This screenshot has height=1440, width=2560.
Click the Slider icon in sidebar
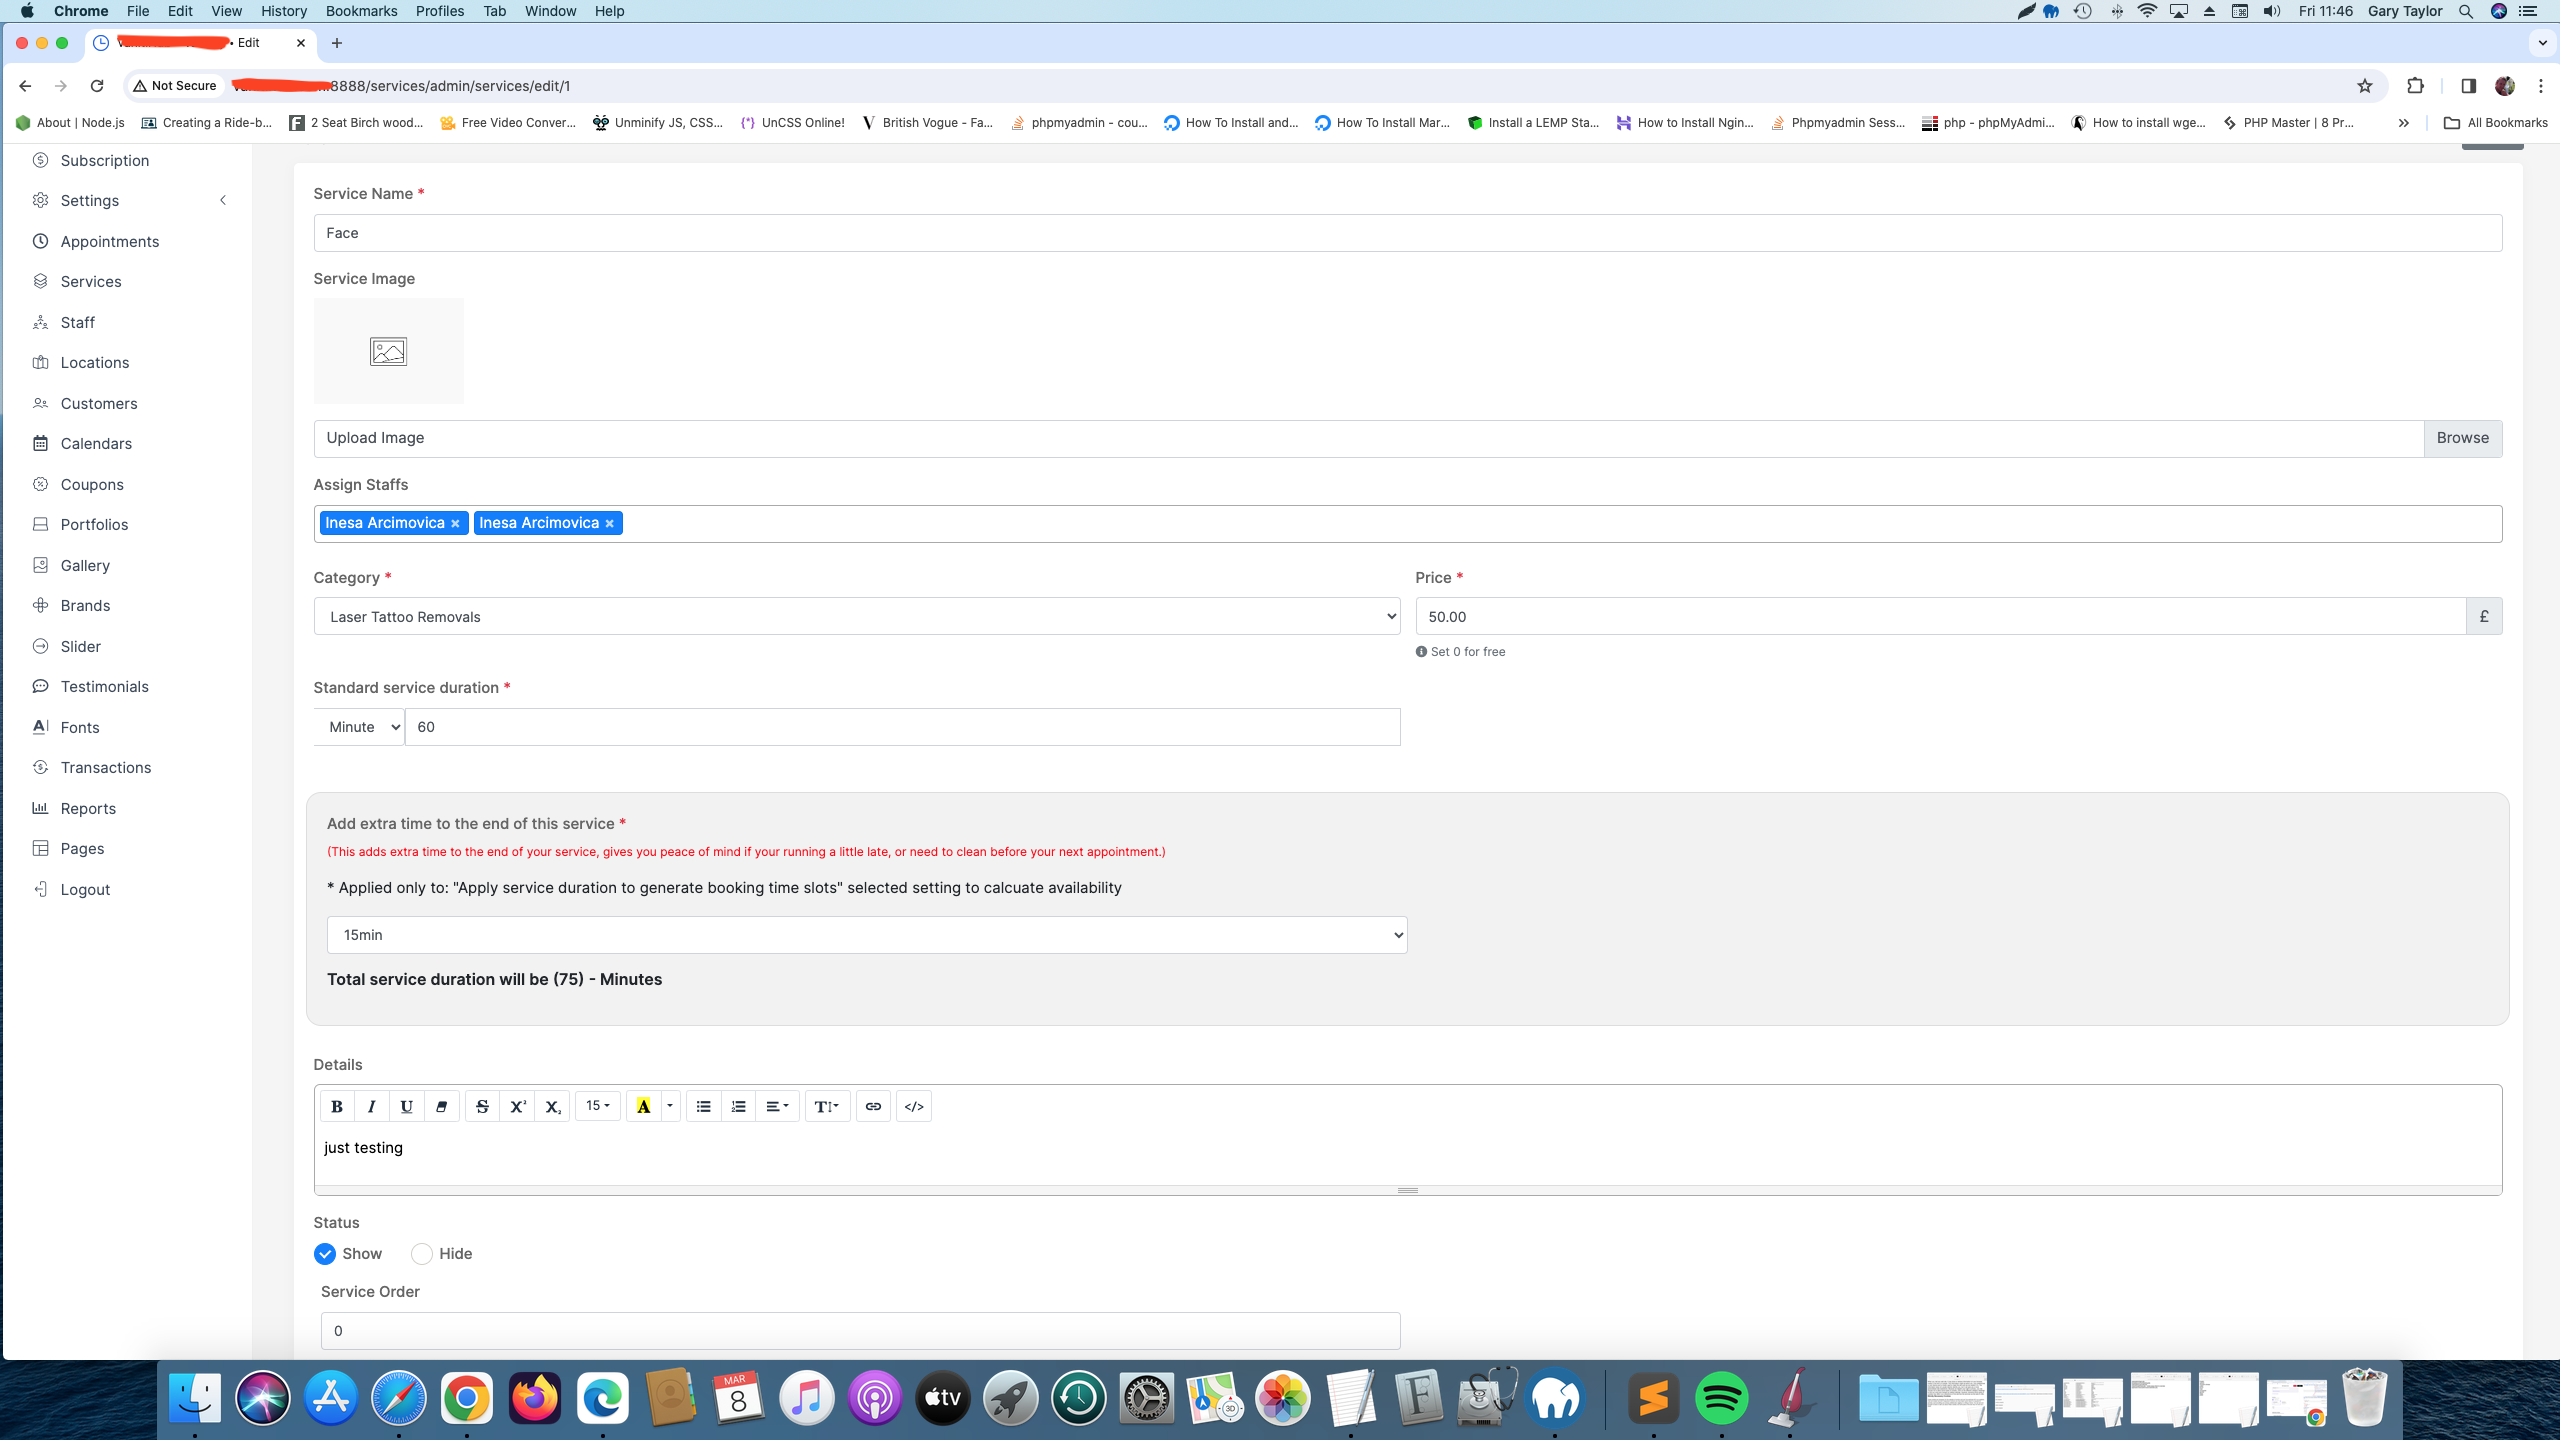pyautogui.click(x=40, y=646)
